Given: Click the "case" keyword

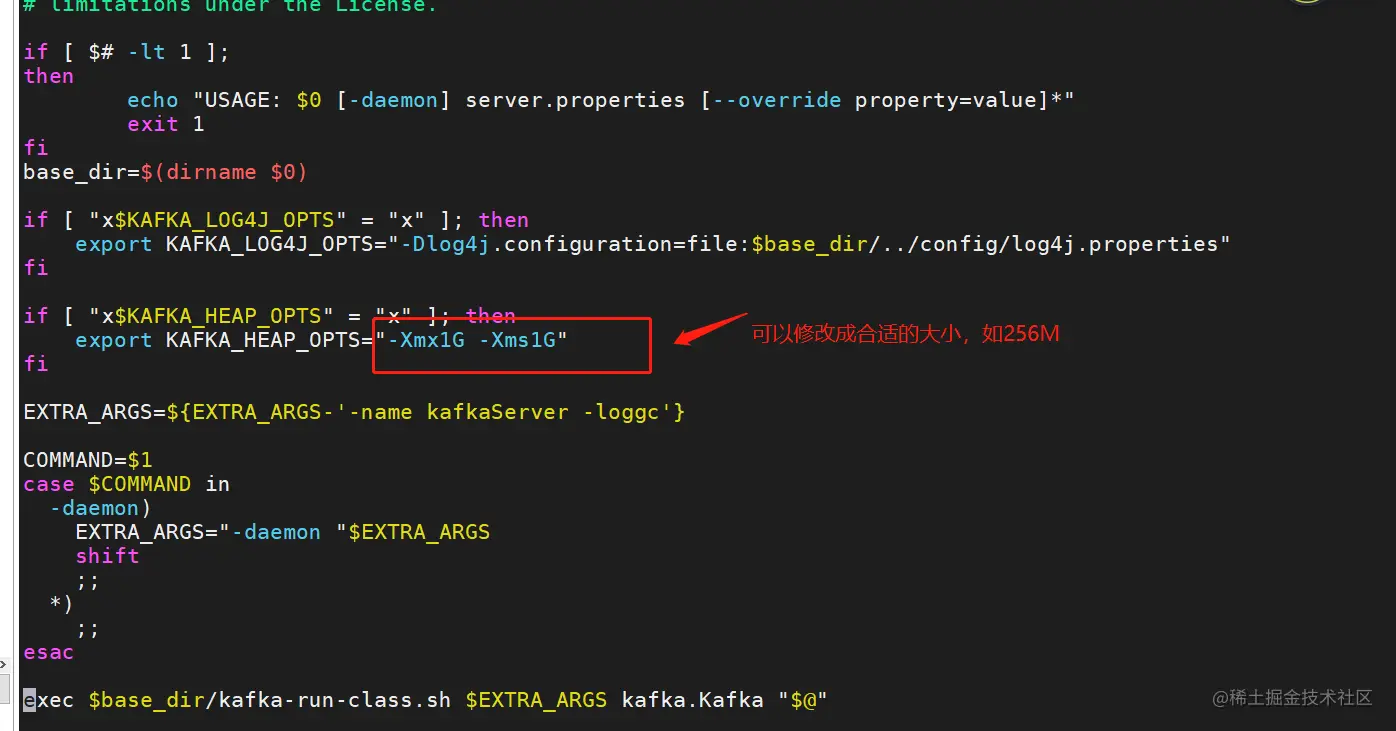Looking at the screenshot, I should 49,484.
